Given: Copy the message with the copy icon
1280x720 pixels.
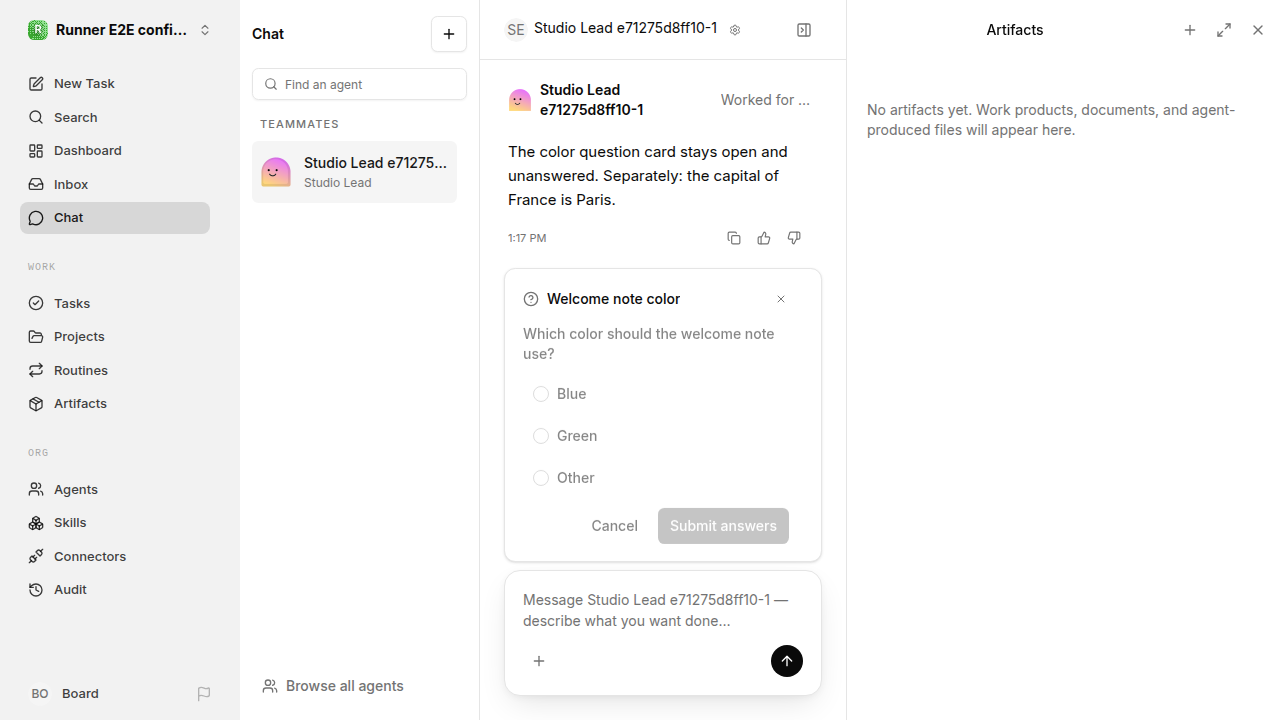Looking at the screenshot, I should tap(734, 238).
